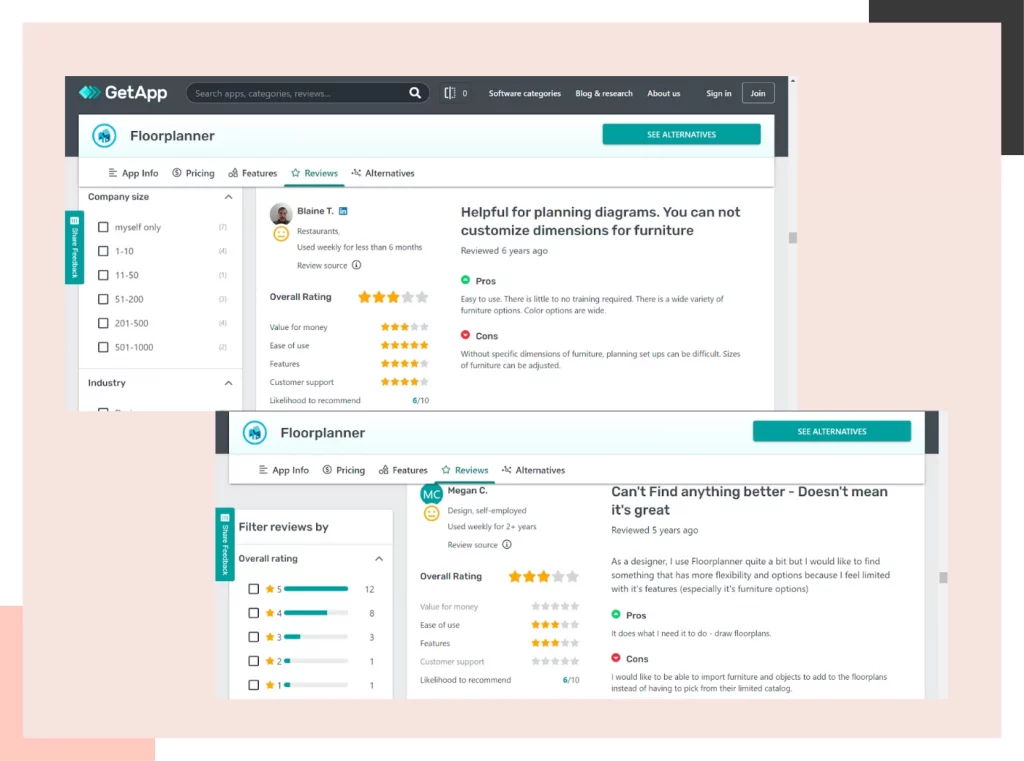1024x761 pixels.
Task: Open Features tab in top window
Action: [253, 173]
